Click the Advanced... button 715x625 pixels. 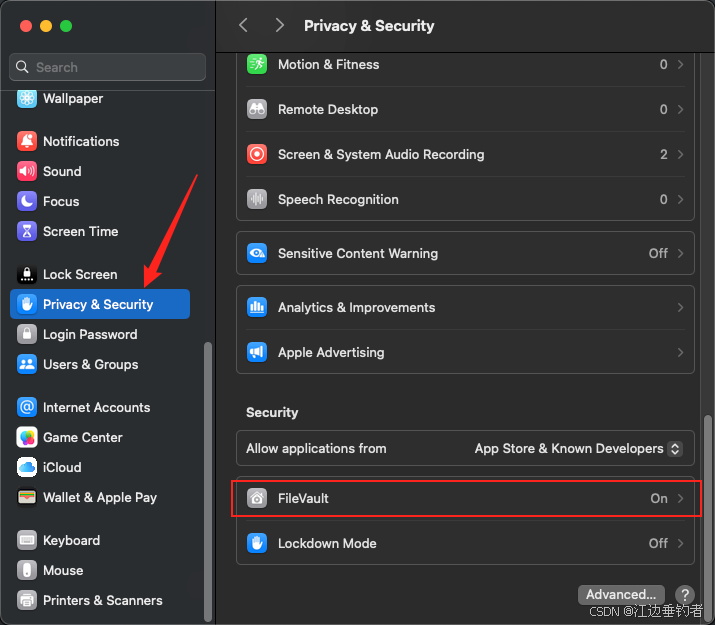click(621, 594)
